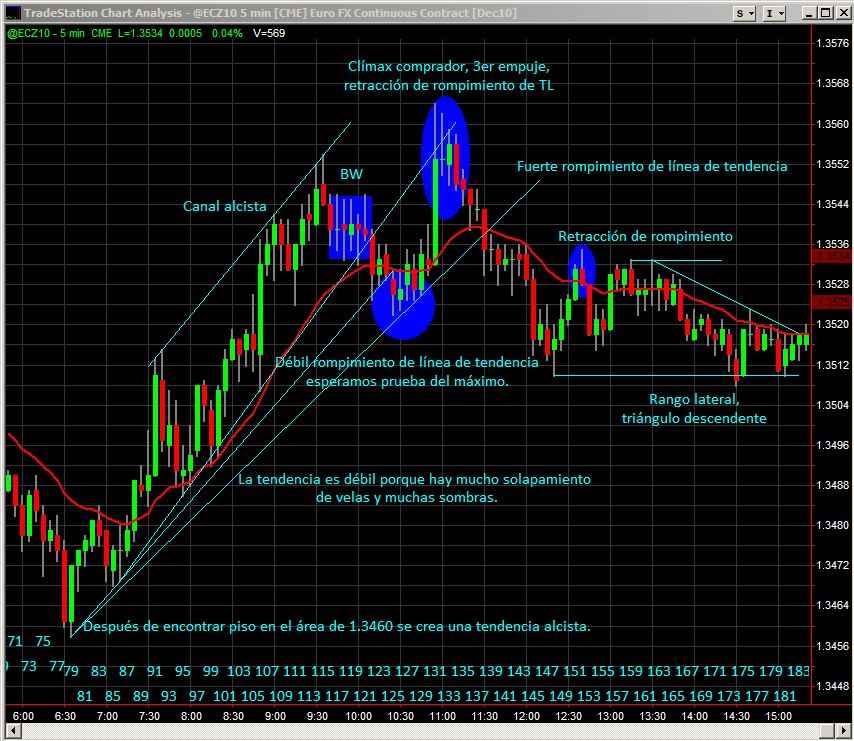Click the 1.3480 price axis label
Screen dimensions: 854x741
(x=833, y=525)
